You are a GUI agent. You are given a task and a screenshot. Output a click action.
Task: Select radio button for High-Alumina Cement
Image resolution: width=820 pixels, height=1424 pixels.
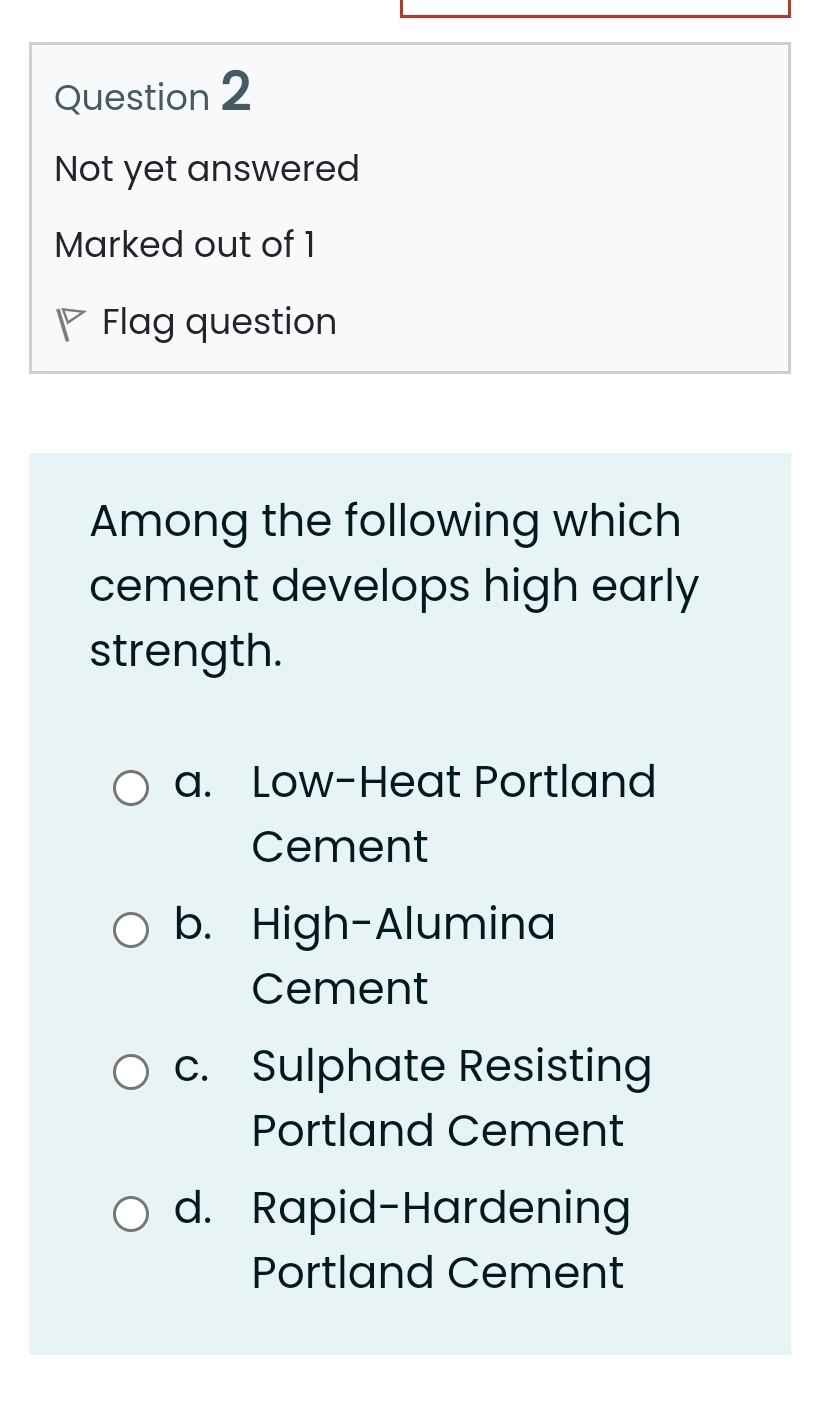tap(131, 930)
